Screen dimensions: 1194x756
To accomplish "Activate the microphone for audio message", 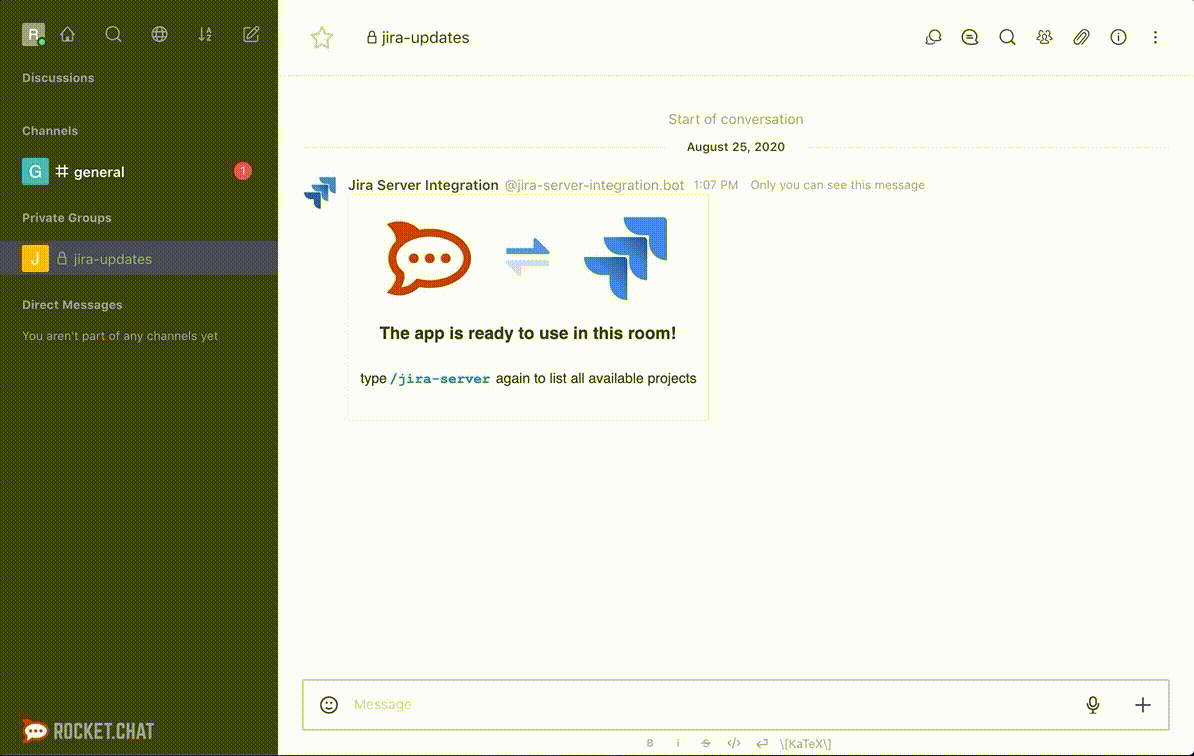I will click(x=1093, y=704).
